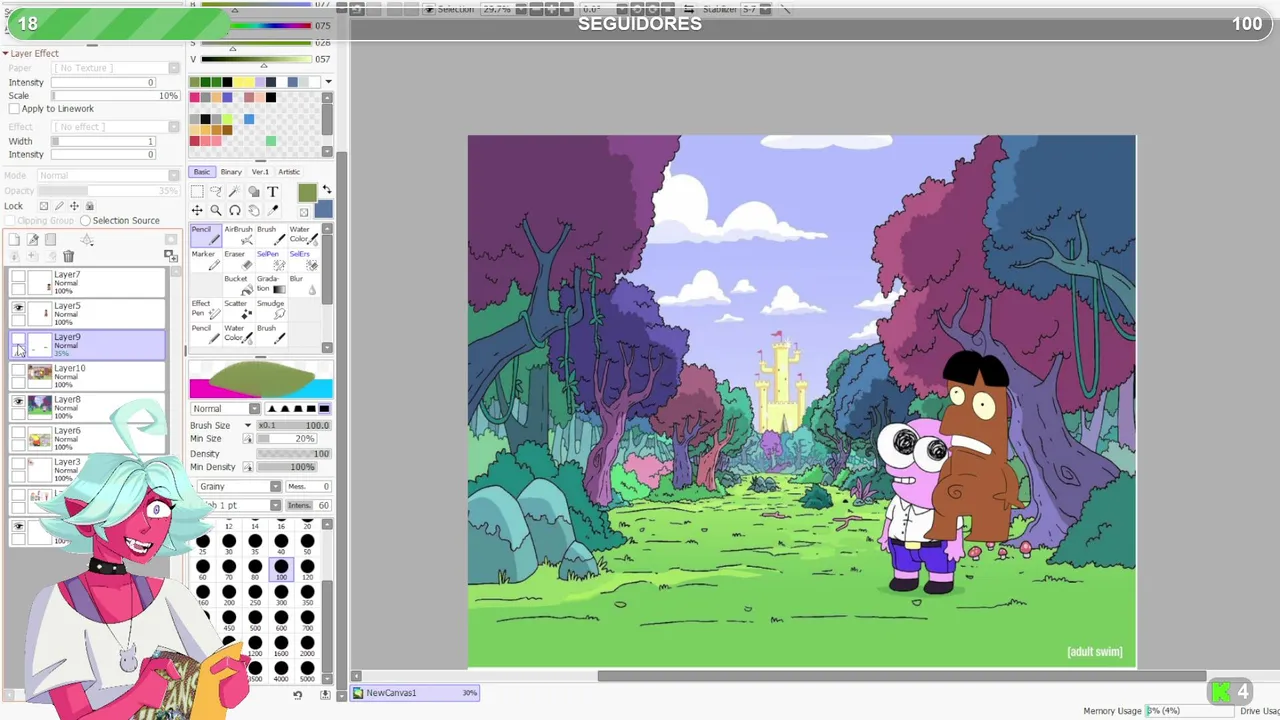The height and width of the screenshot is (720, 1280).
Task: Pick the lasso selection tool
Action: [x=216, y=192]
